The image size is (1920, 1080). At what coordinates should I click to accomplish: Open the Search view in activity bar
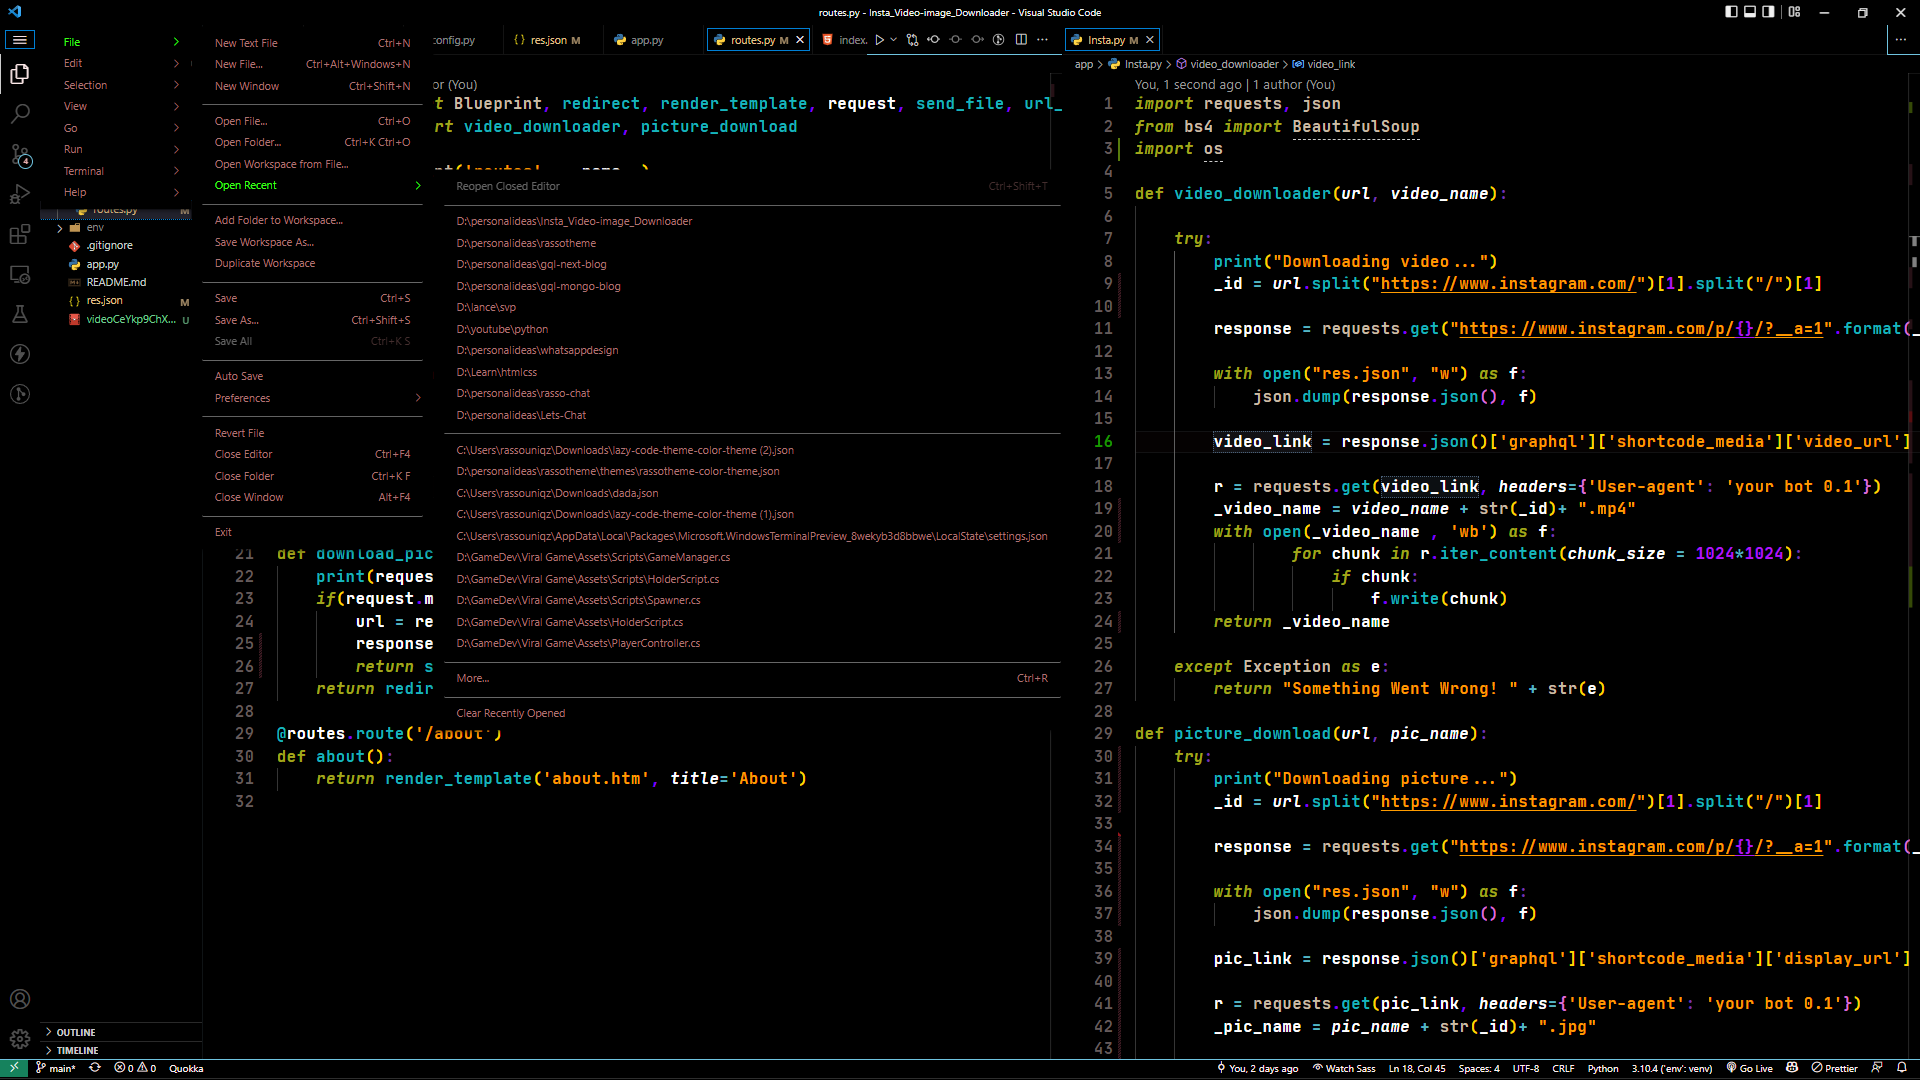[x=20, y=114]
